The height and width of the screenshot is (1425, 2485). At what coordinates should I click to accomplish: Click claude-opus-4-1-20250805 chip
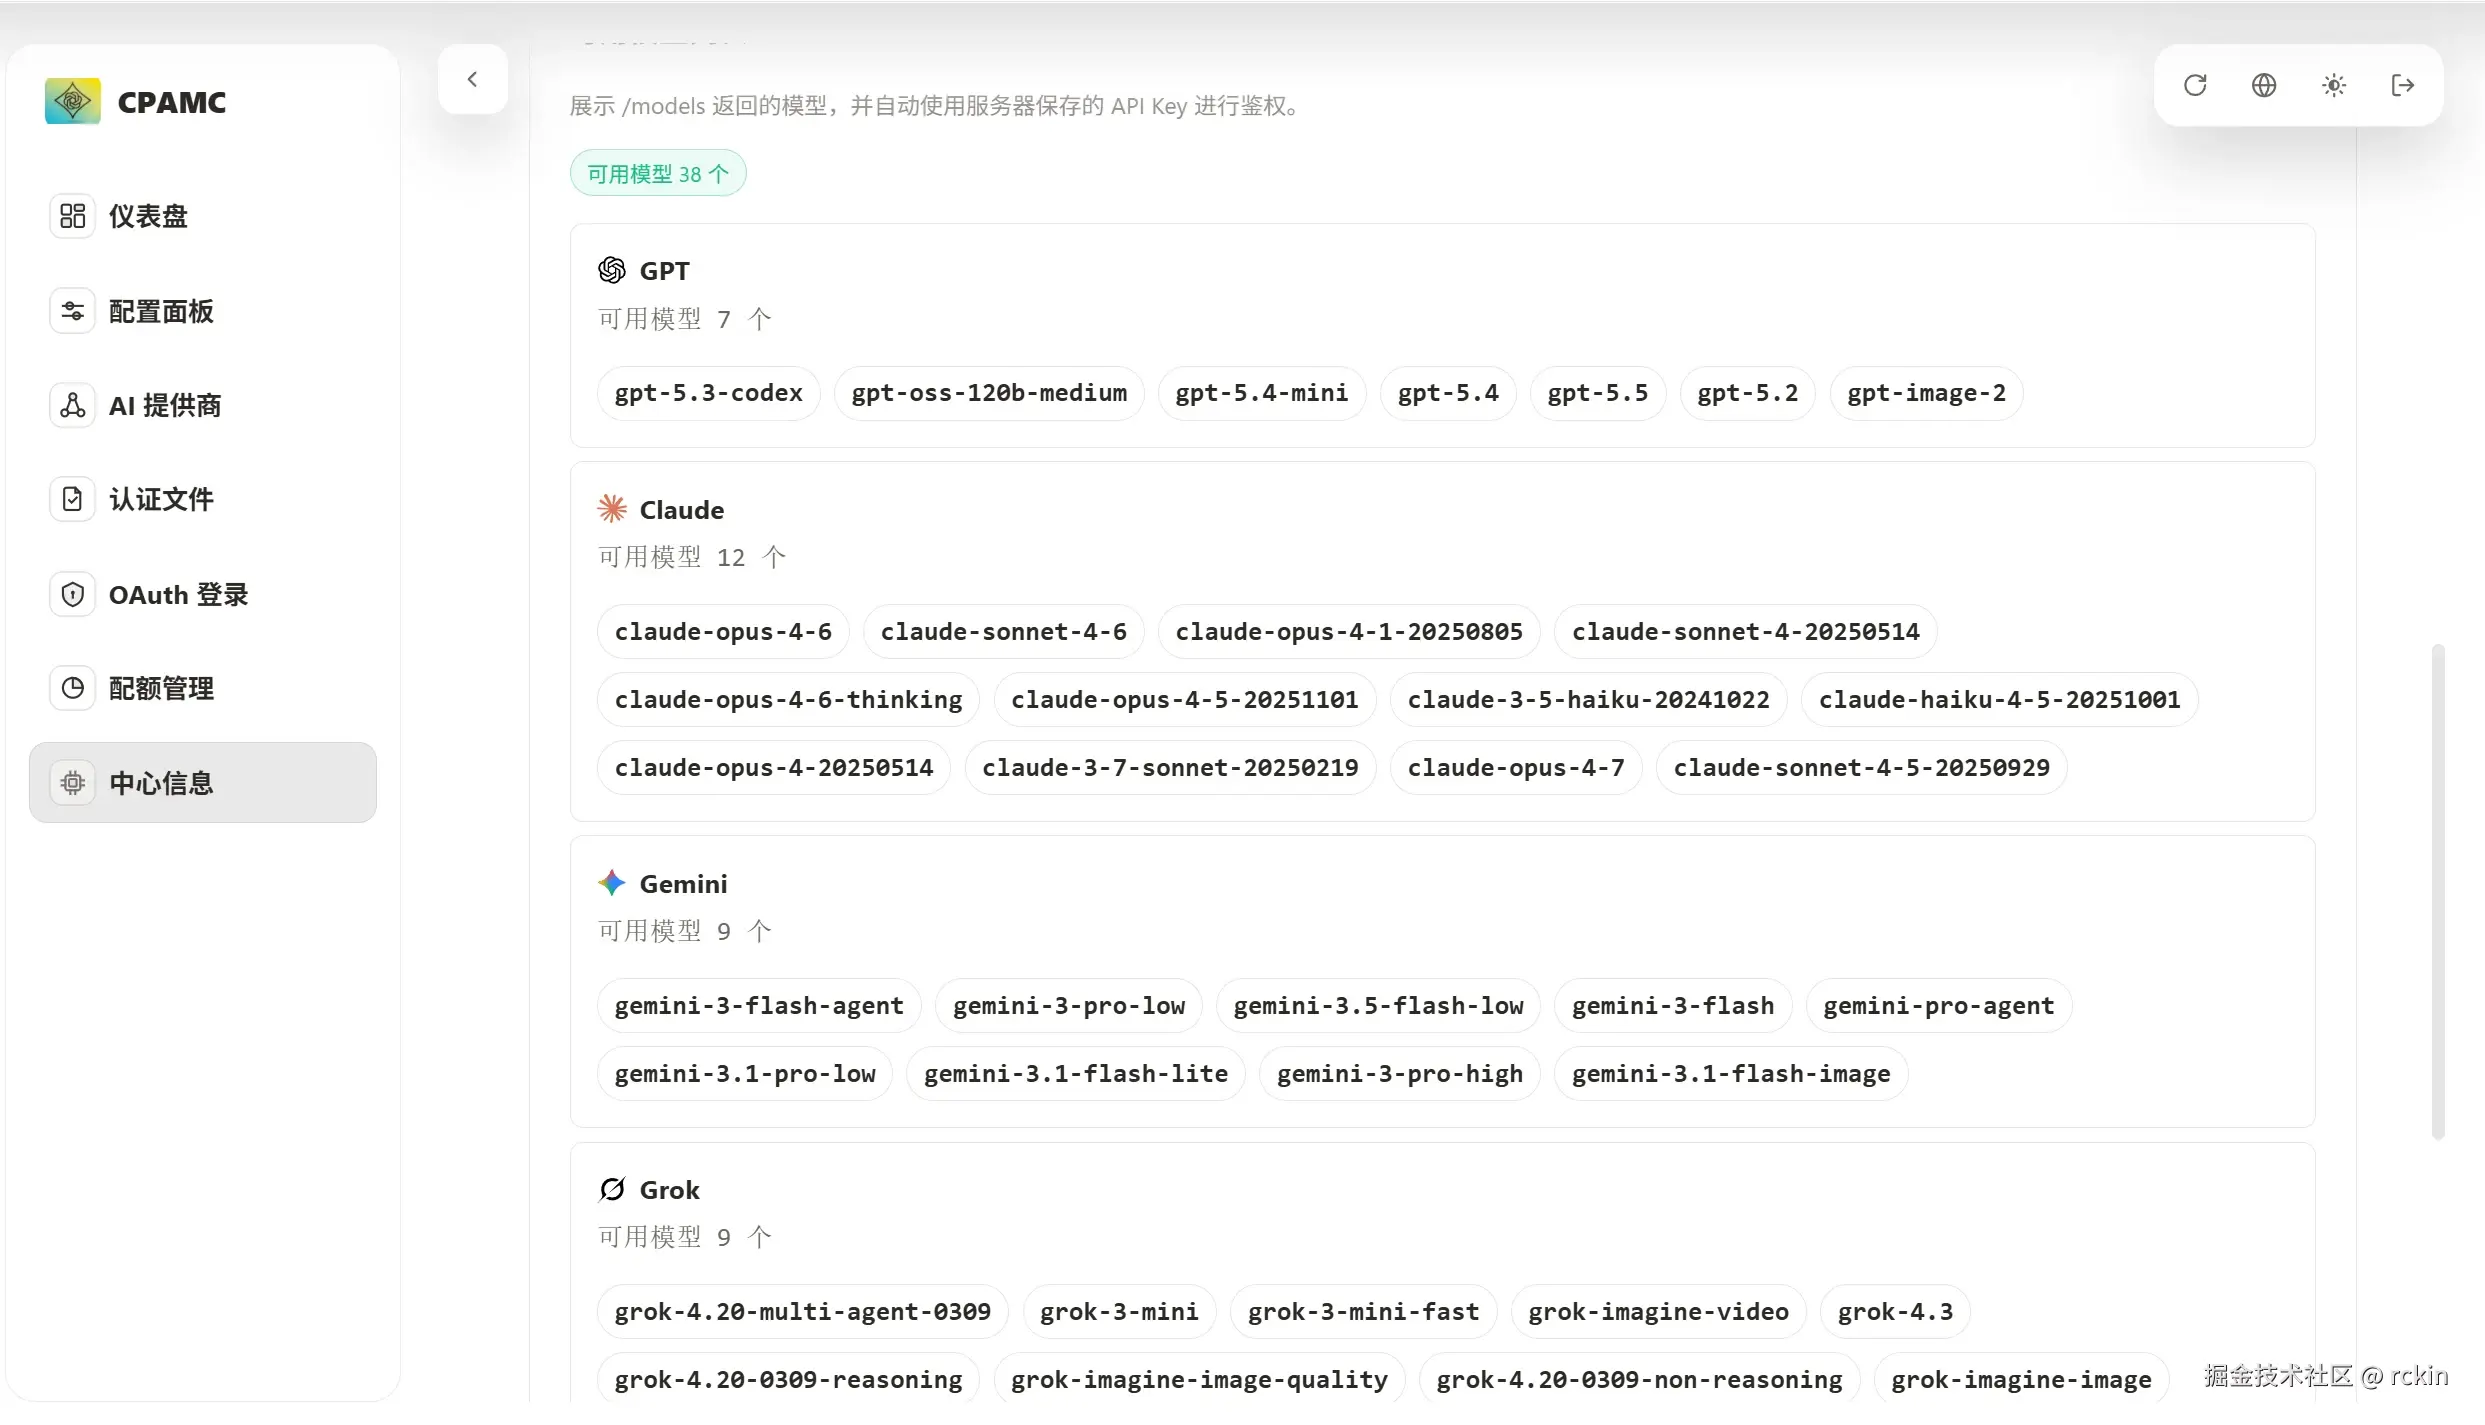click(1349, 632)
